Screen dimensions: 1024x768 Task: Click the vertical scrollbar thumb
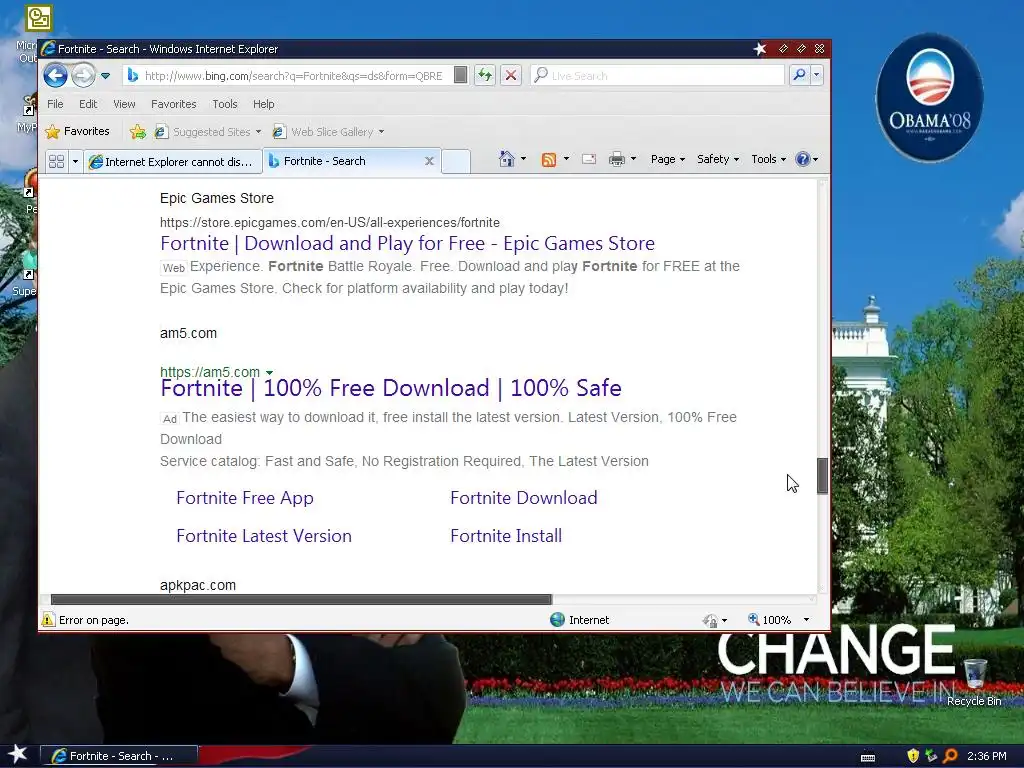tap(823, 475)
